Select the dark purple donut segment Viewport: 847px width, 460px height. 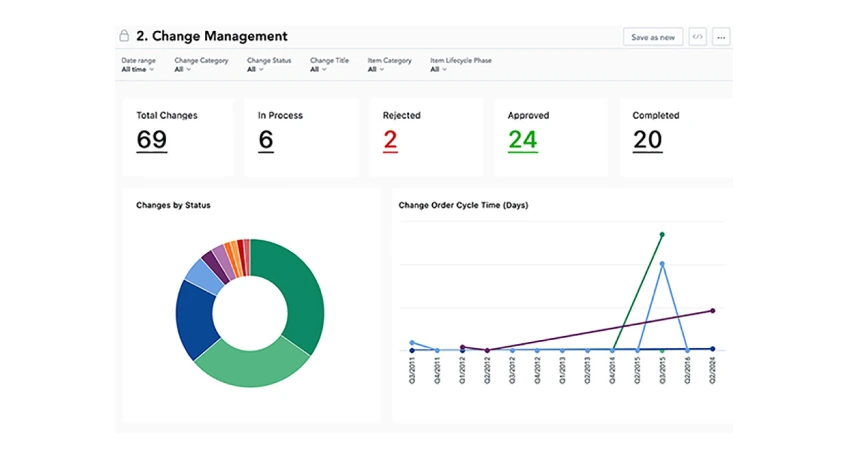(x=217, y=265)
